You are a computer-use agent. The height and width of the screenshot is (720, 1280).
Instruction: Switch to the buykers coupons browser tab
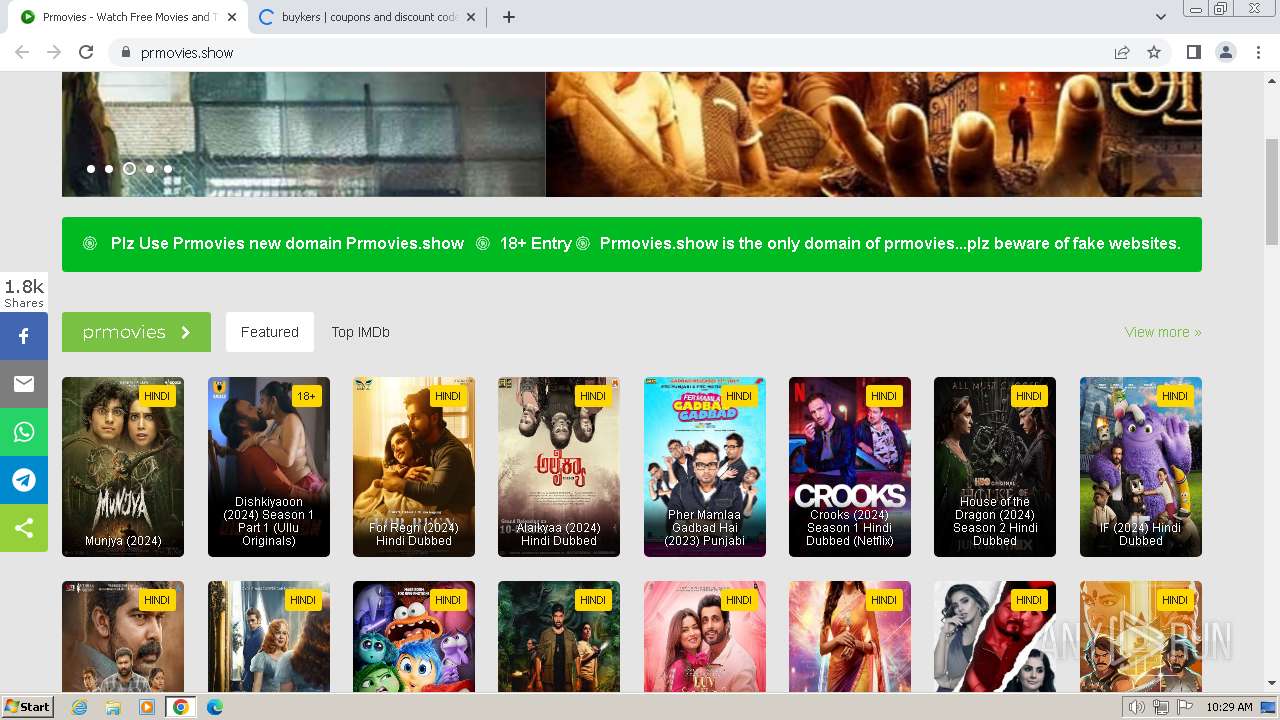[x=366, y=17]
